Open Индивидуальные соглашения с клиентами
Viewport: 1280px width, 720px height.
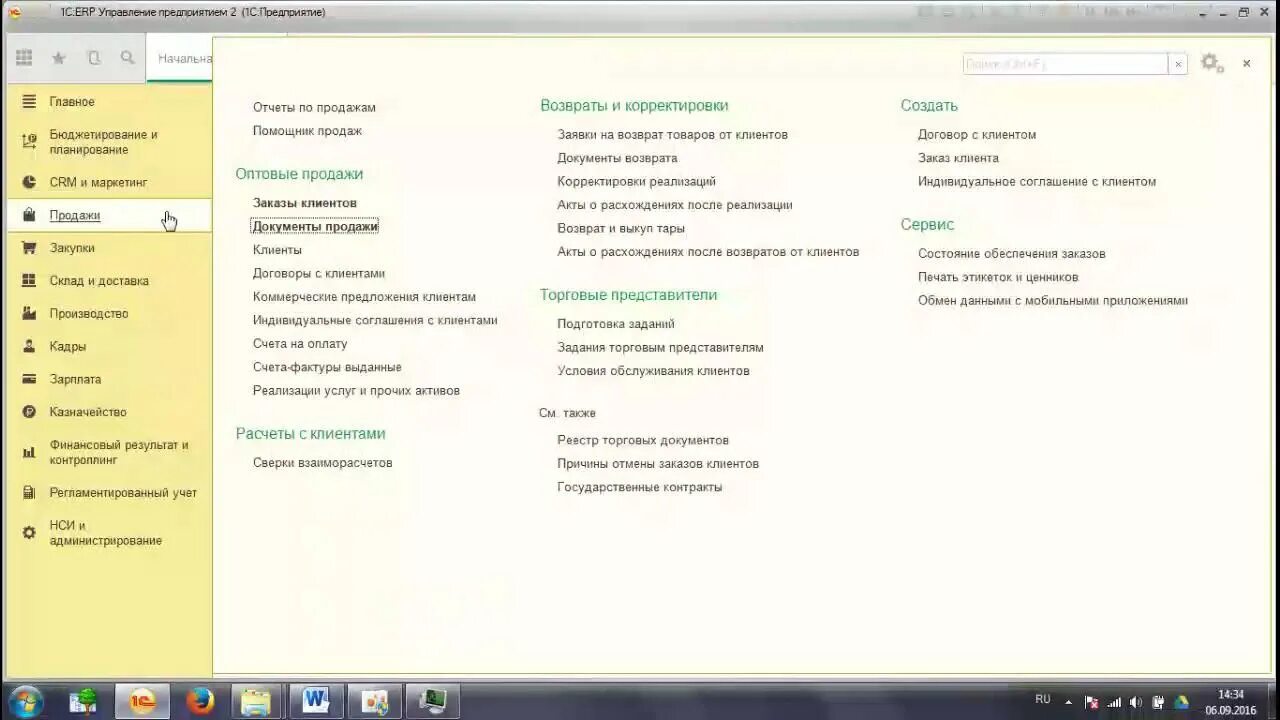[375, 320]
